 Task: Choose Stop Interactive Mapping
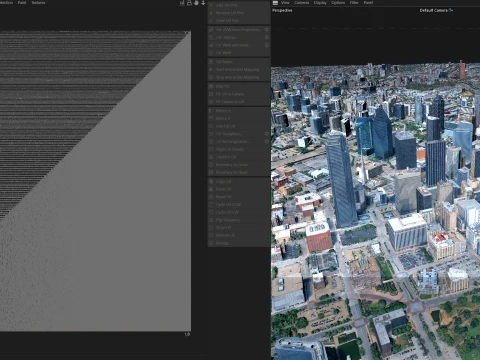(239, 77)
